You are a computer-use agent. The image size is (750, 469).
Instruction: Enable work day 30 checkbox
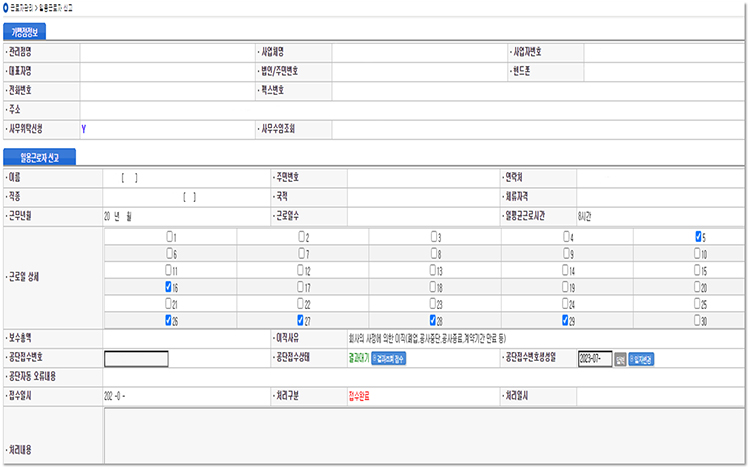(x=699, y=321)
